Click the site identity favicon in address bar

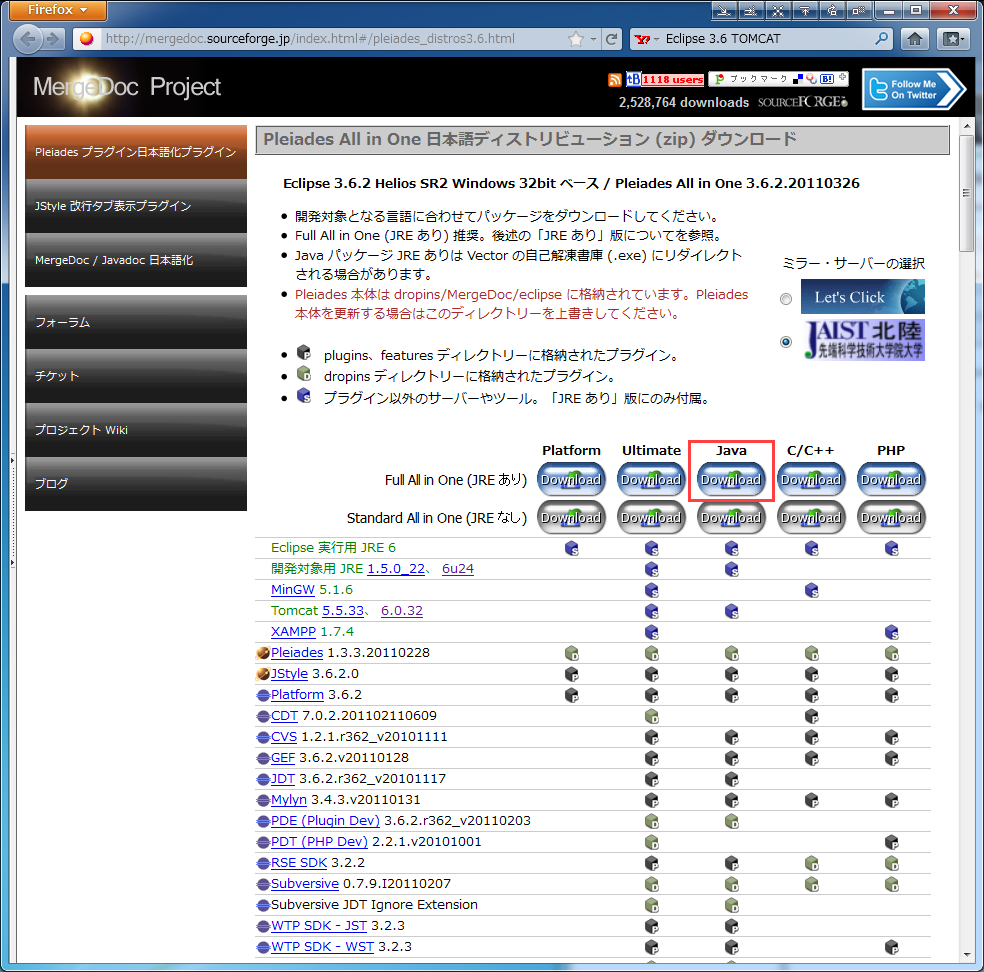pyautogui.click(x=87, y=39)
